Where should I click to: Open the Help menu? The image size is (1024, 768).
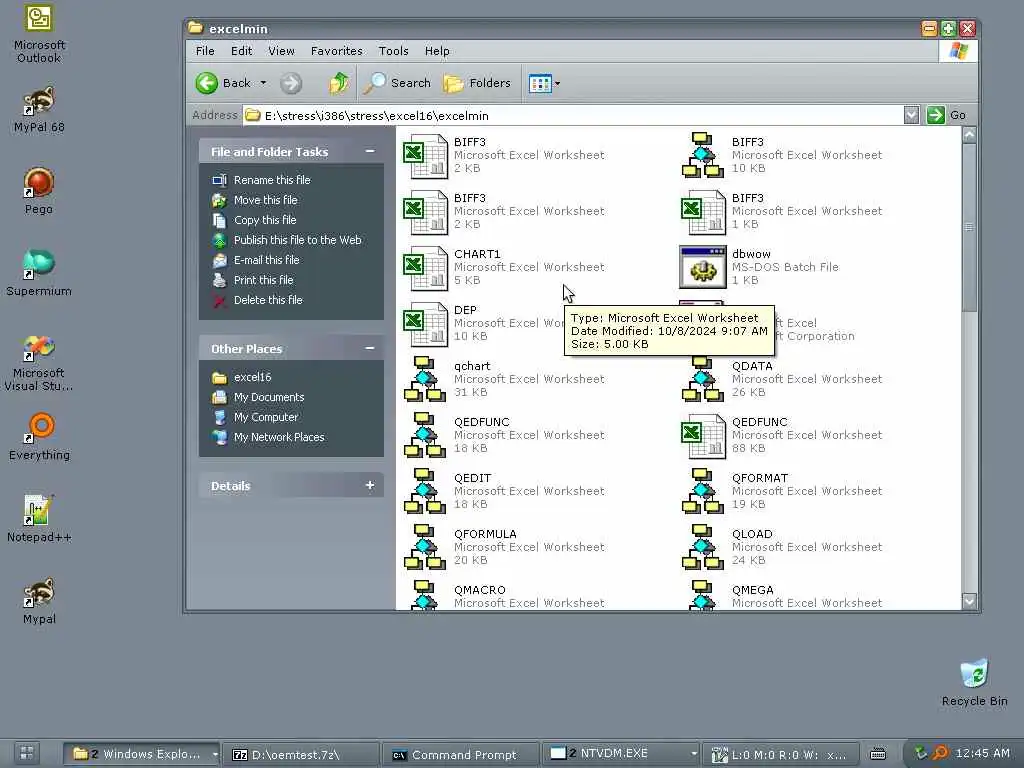click(437, 51)
